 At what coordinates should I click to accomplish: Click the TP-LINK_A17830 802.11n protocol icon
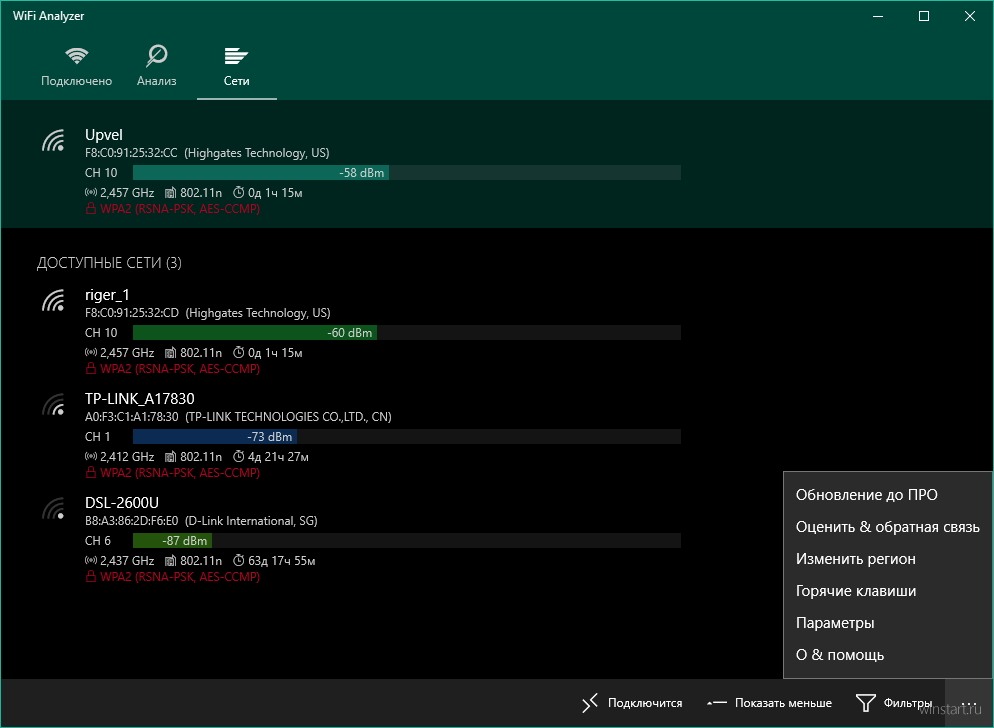coord(170,456)
